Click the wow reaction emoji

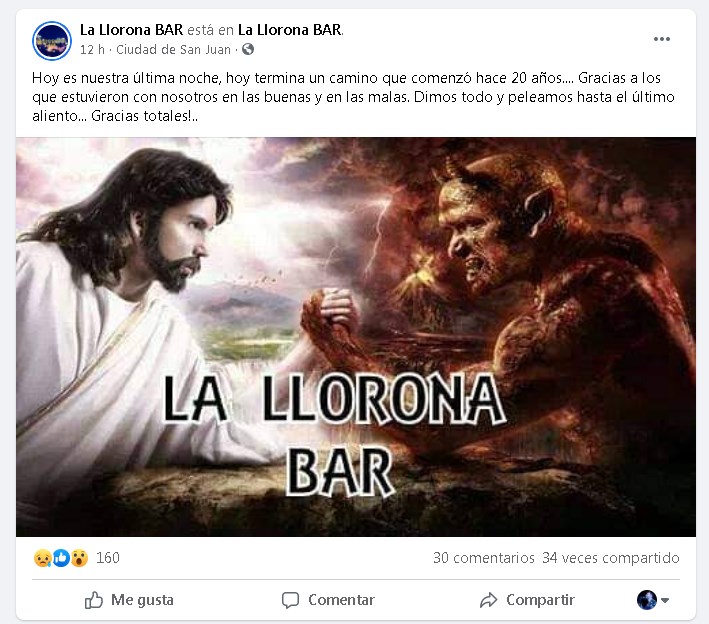pyautogui.click(x=79, y=558)
